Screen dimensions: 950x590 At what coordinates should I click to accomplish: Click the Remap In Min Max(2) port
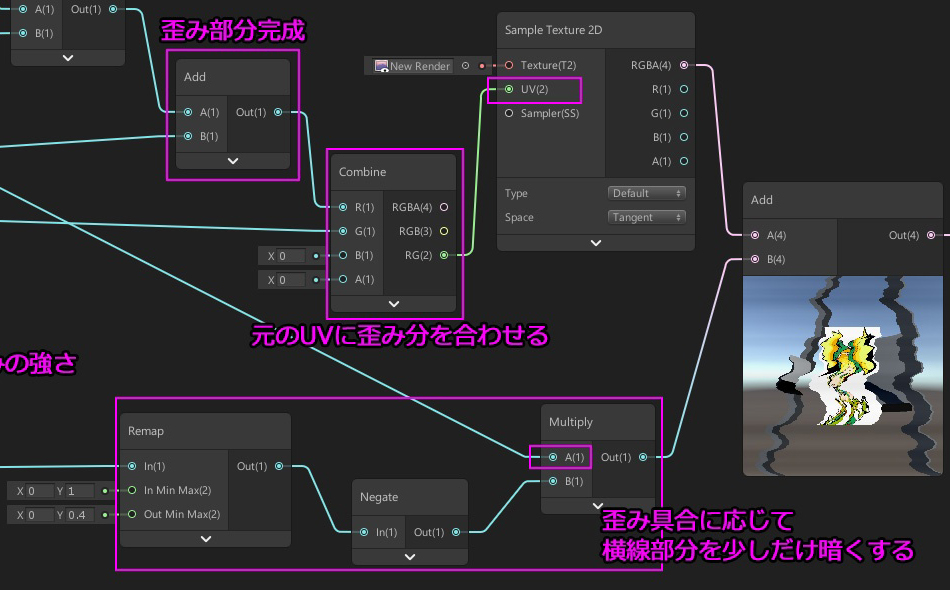coord(132,490)
